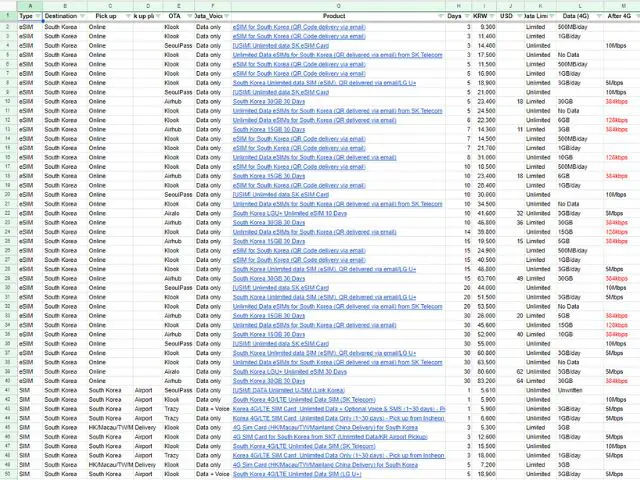Click the Delivery cell in the 7,200 row

[x=148, y=465]
